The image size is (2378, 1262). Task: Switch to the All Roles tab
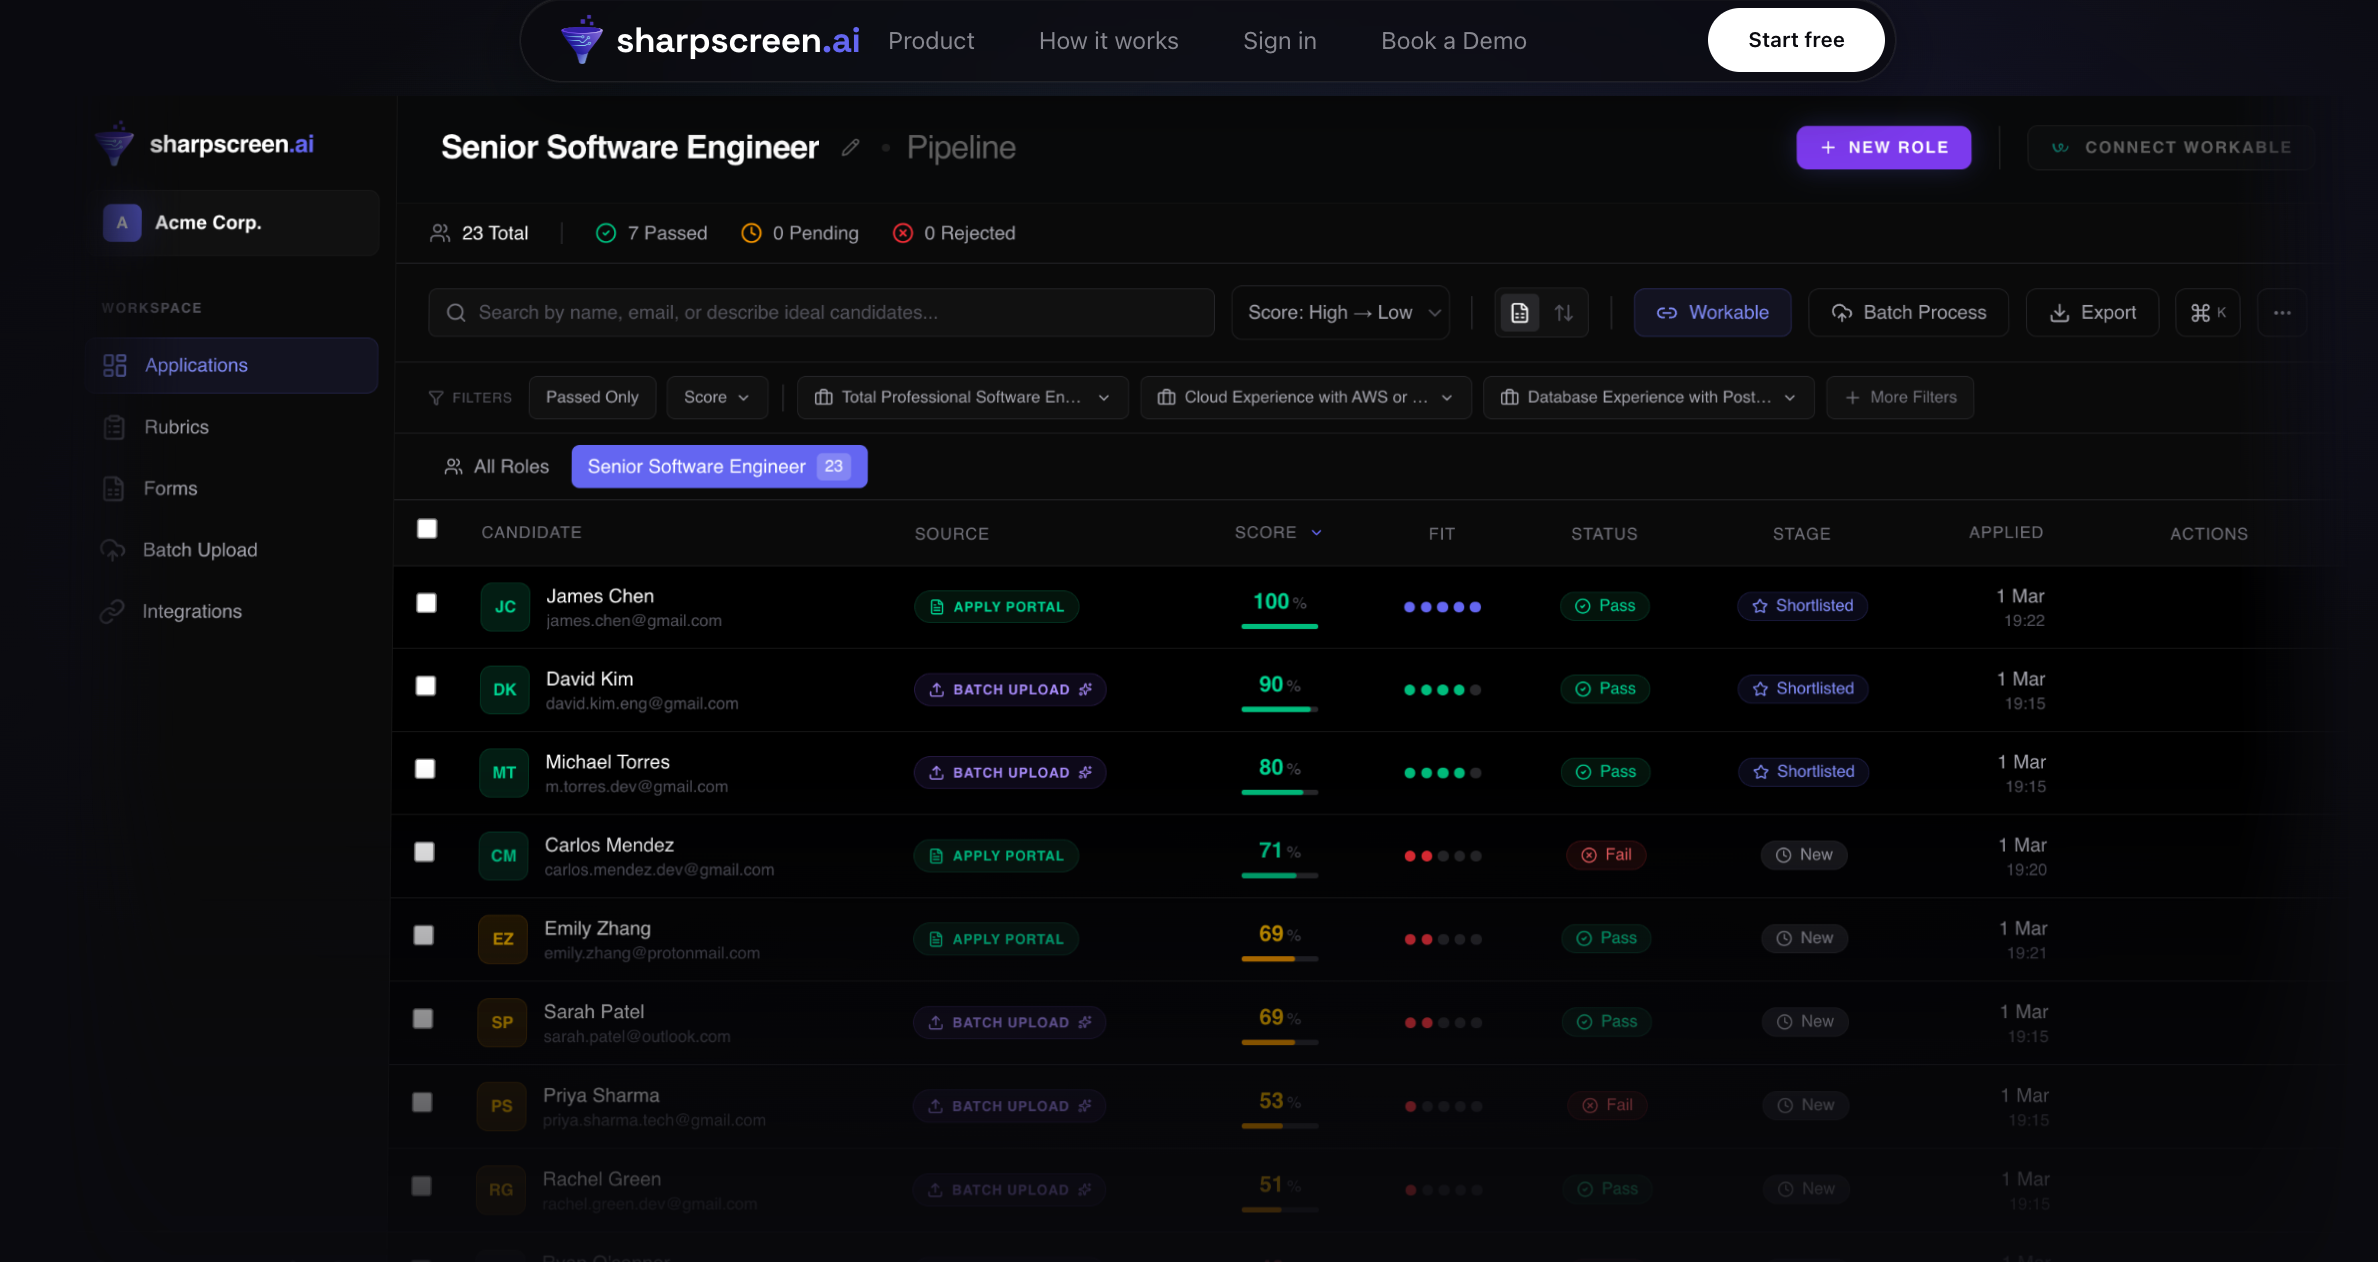(497, 467)
